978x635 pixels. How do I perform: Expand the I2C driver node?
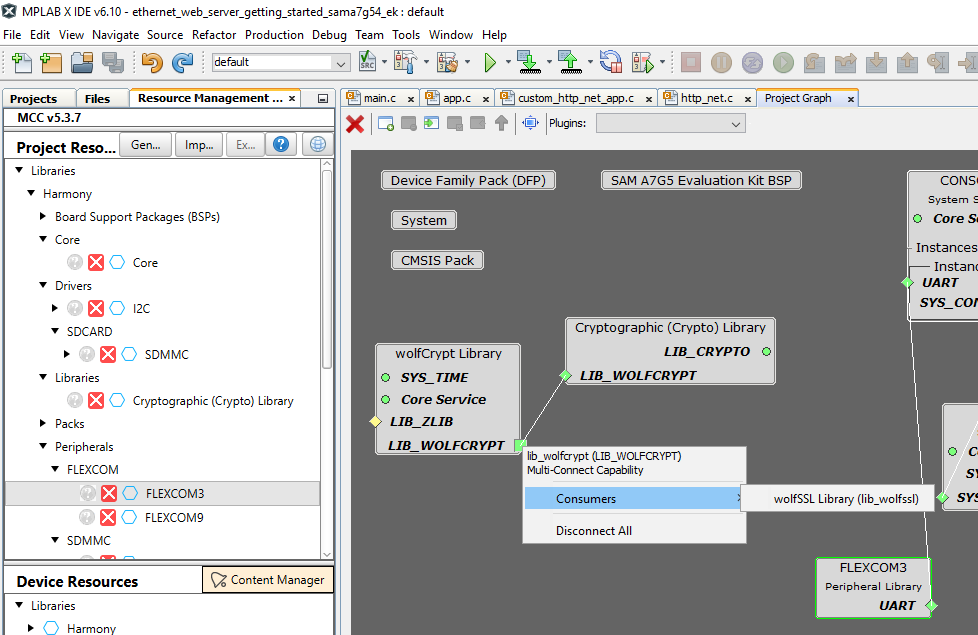55,308
